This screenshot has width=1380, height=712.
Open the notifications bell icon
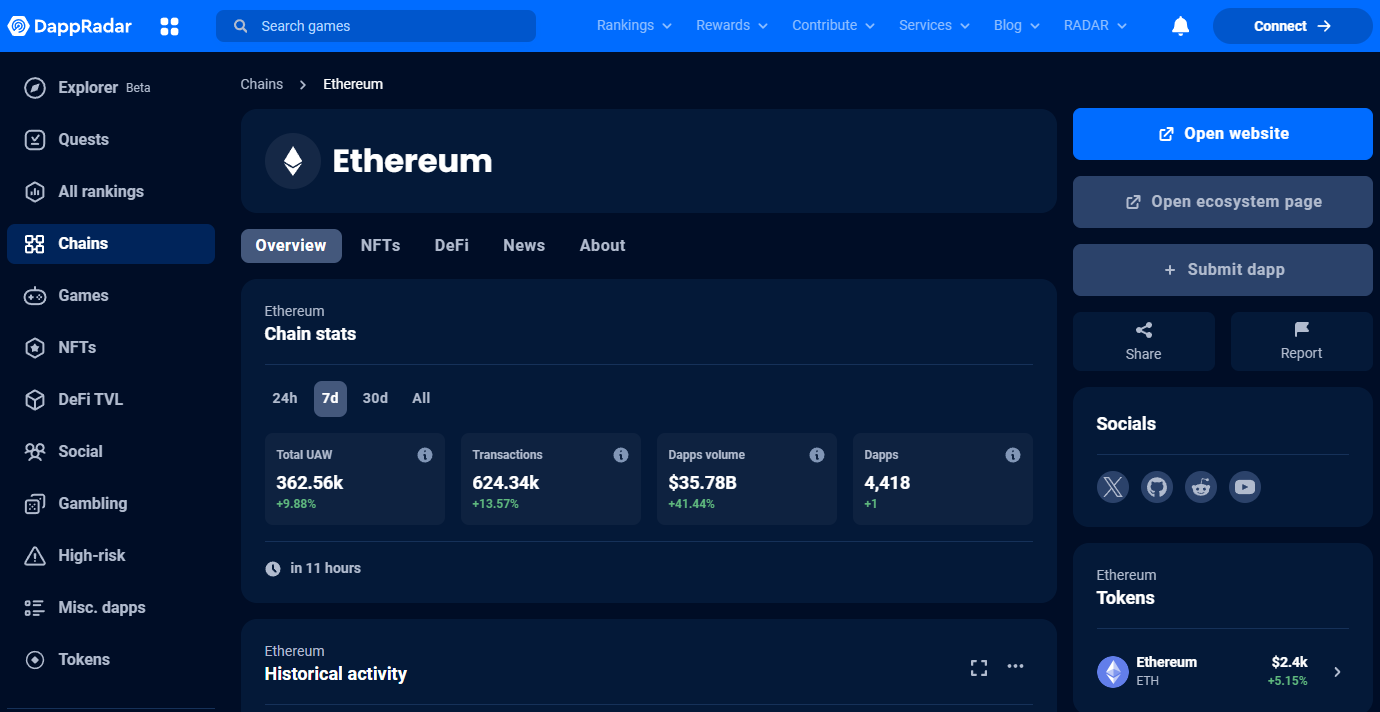pyautogui.click(x=1181, y=26)
